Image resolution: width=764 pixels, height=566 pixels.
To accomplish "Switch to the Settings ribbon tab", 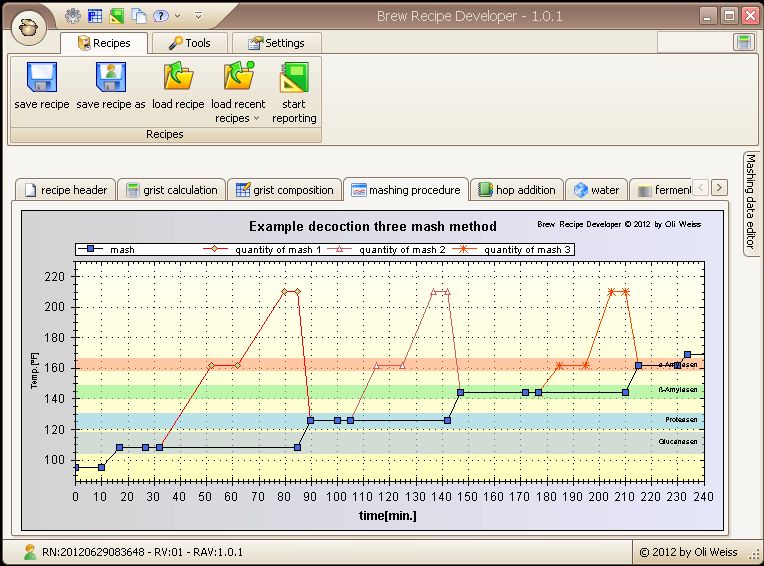I will [x=276, y=43].
